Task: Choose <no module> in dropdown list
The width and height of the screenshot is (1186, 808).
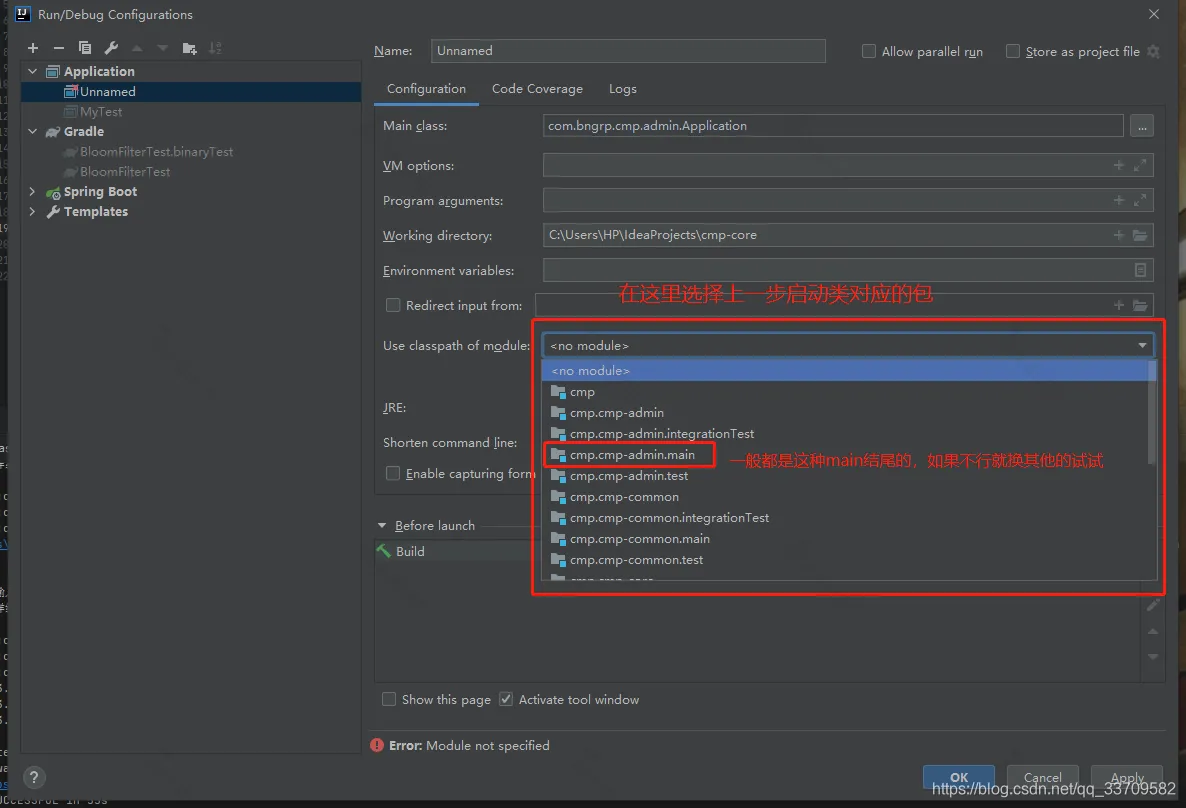Action: coord(845,371)
